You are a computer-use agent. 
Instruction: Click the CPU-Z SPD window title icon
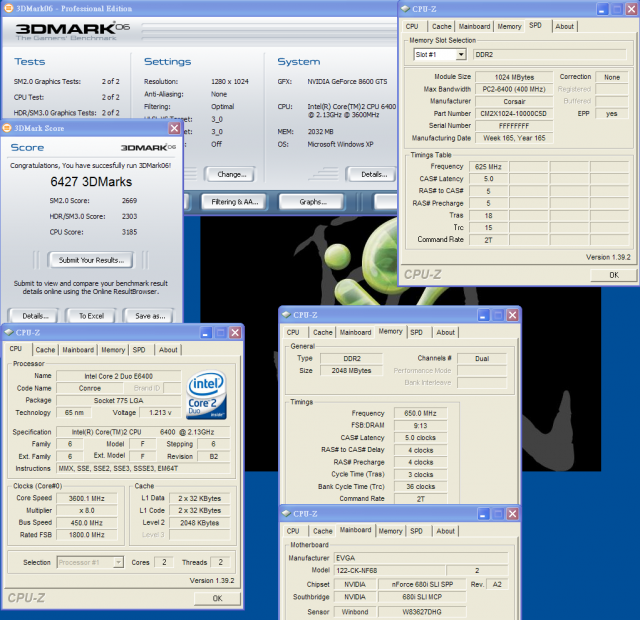(x=405, y=9)
